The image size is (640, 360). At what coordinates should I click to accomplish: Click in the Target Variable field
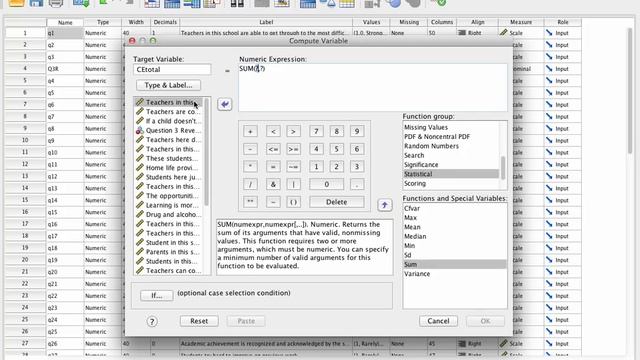point(172,69)
